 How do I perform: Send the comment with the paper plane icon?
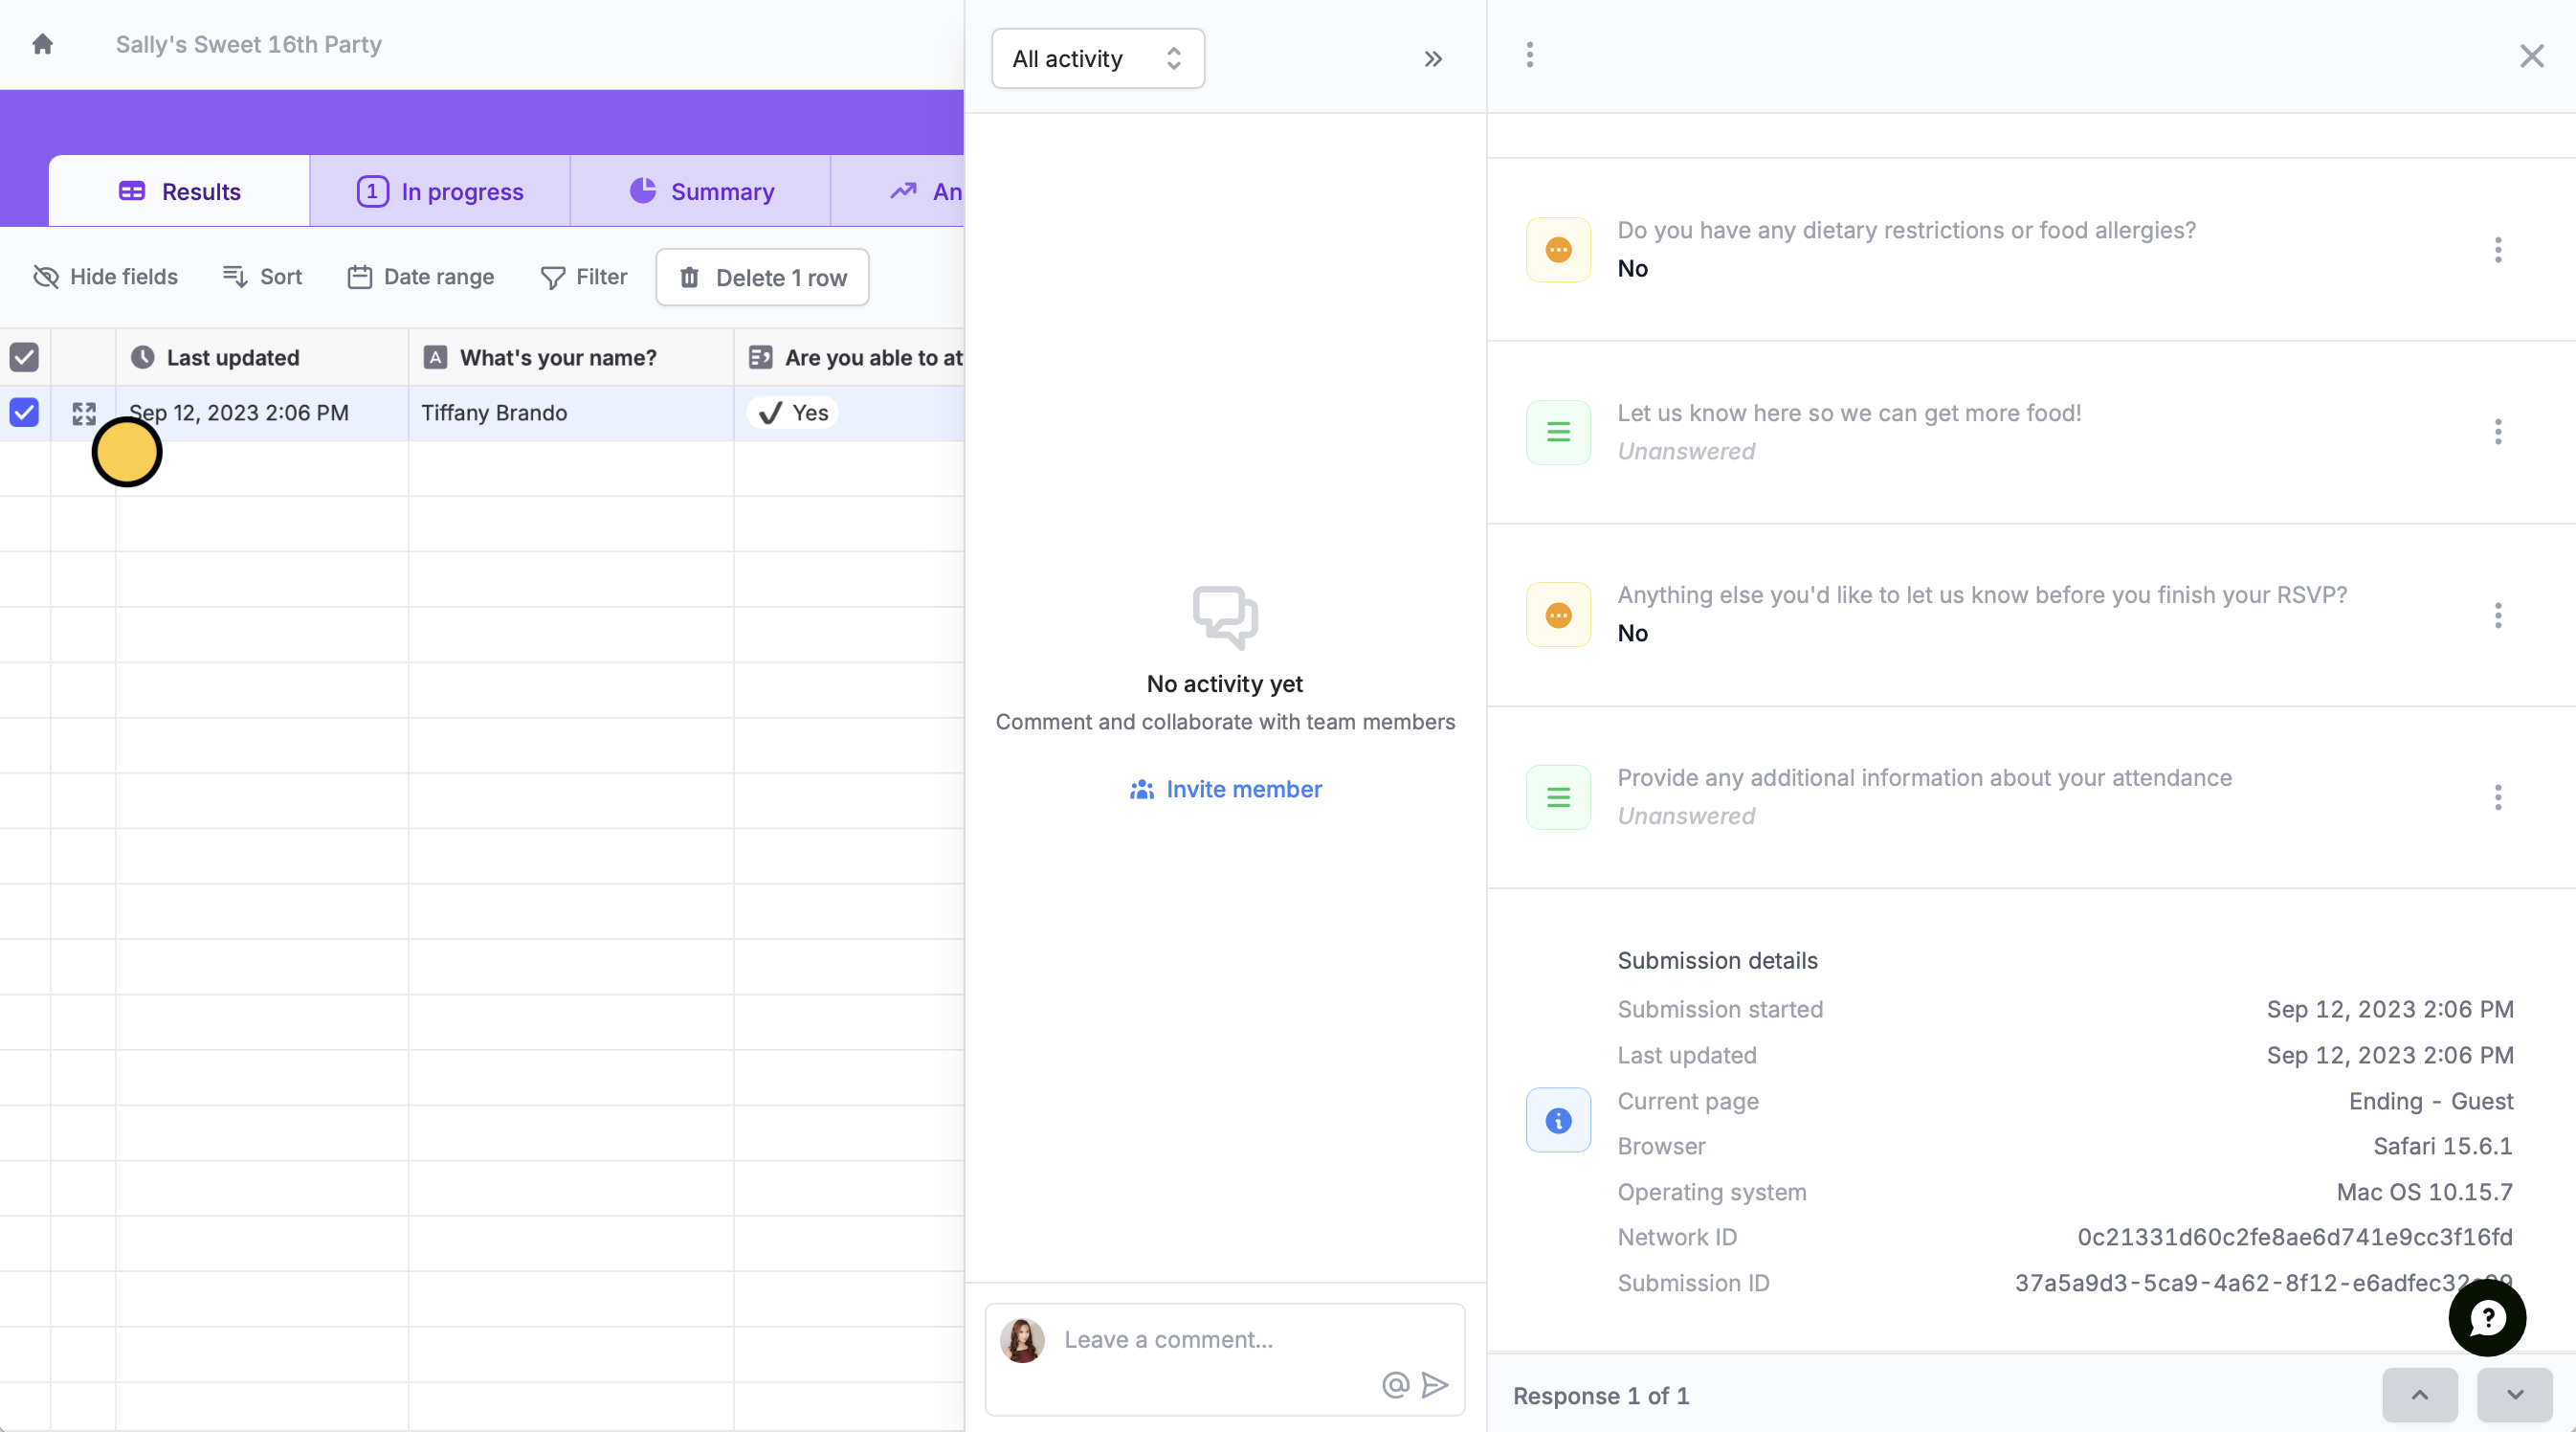tap(1434, 1386)
